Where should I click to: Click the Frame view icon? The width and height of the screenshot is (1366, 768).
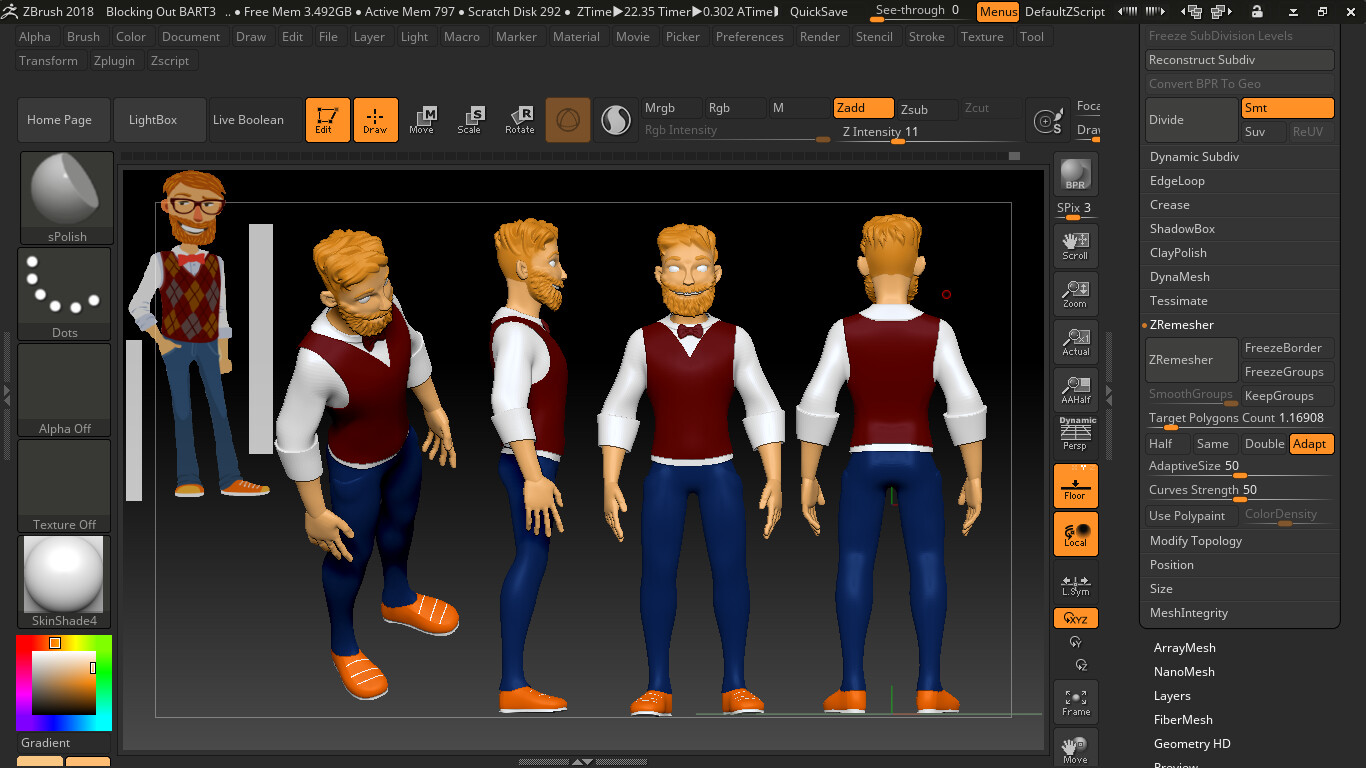click(1076, 702)
